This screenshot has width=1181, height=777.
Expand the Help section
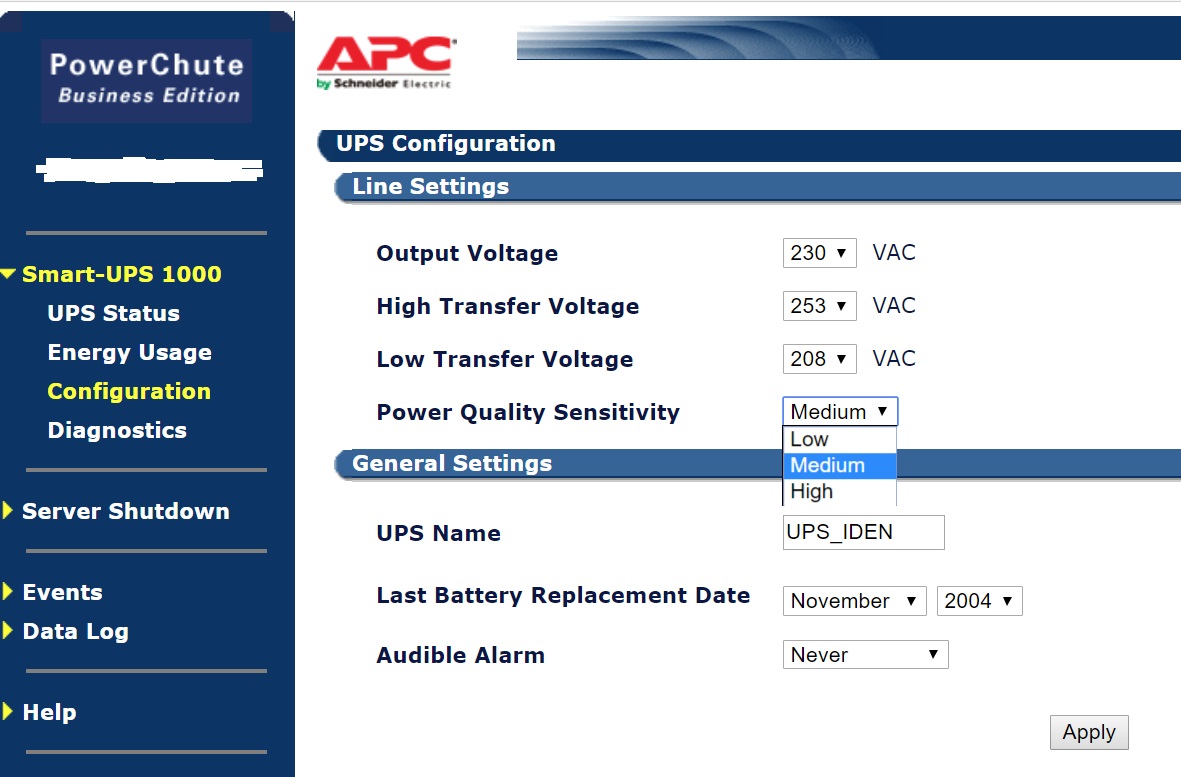(8, 712)
